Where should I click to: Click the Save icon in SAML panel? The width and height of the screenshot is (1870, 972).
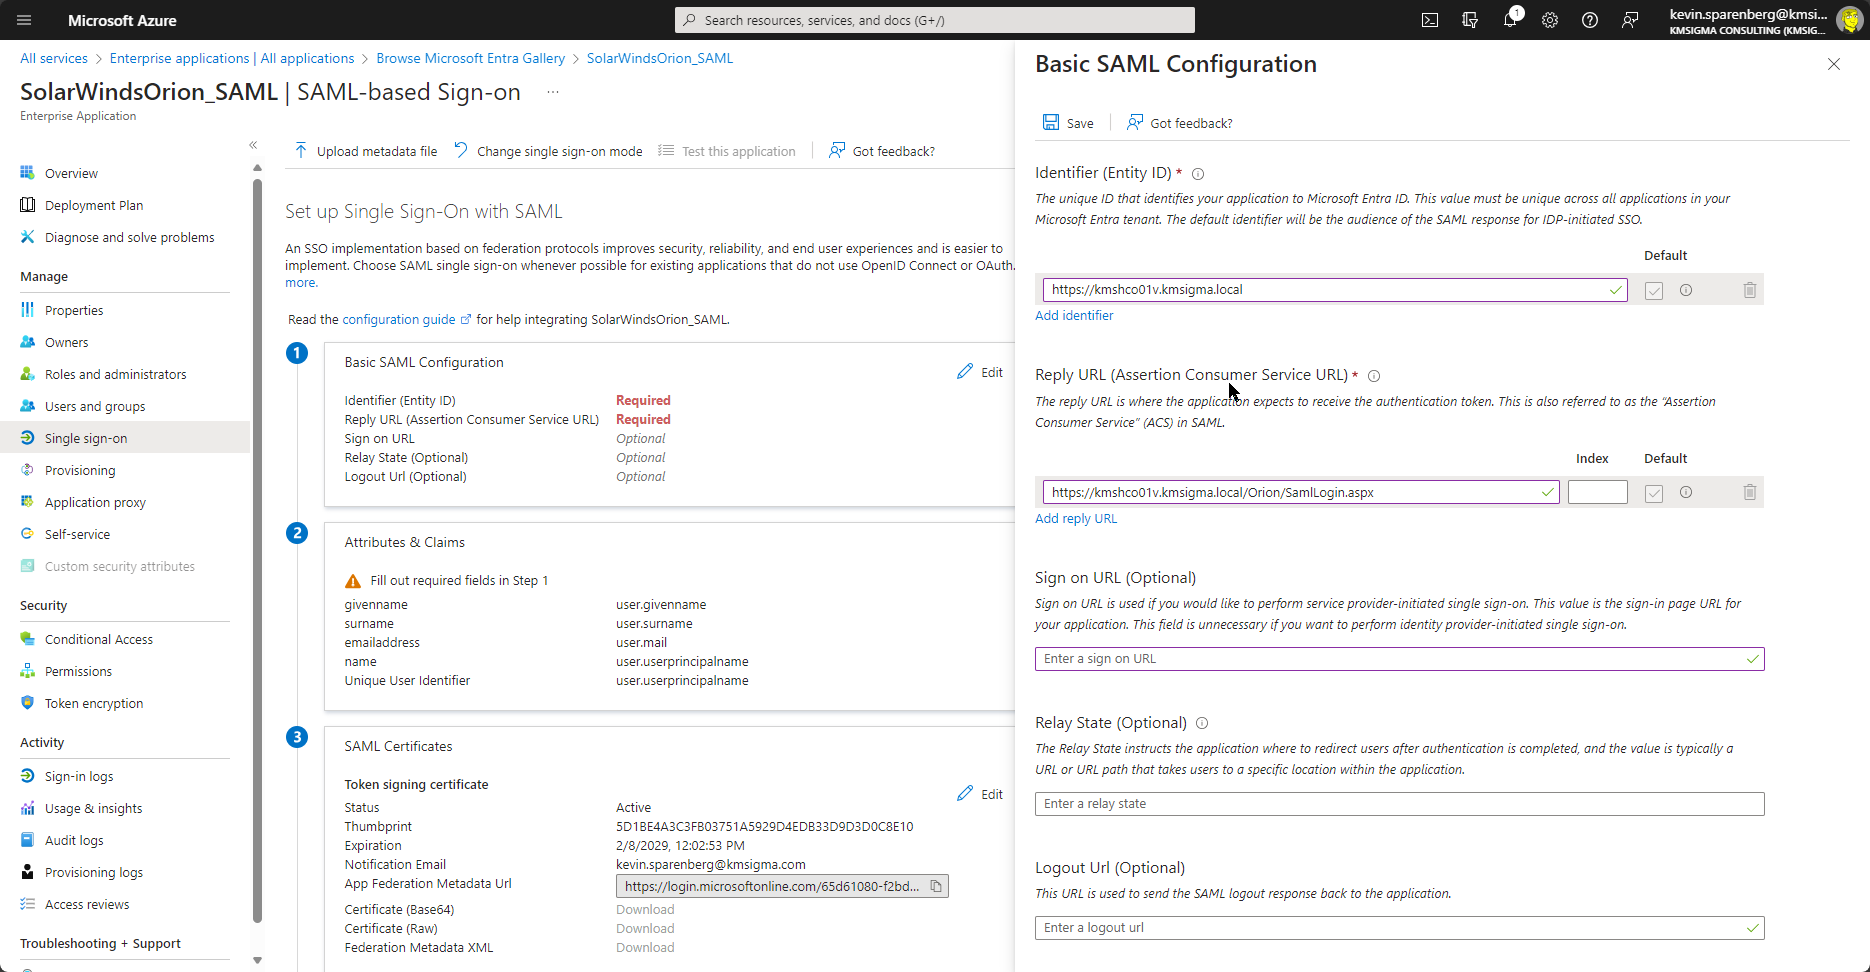1052,123
